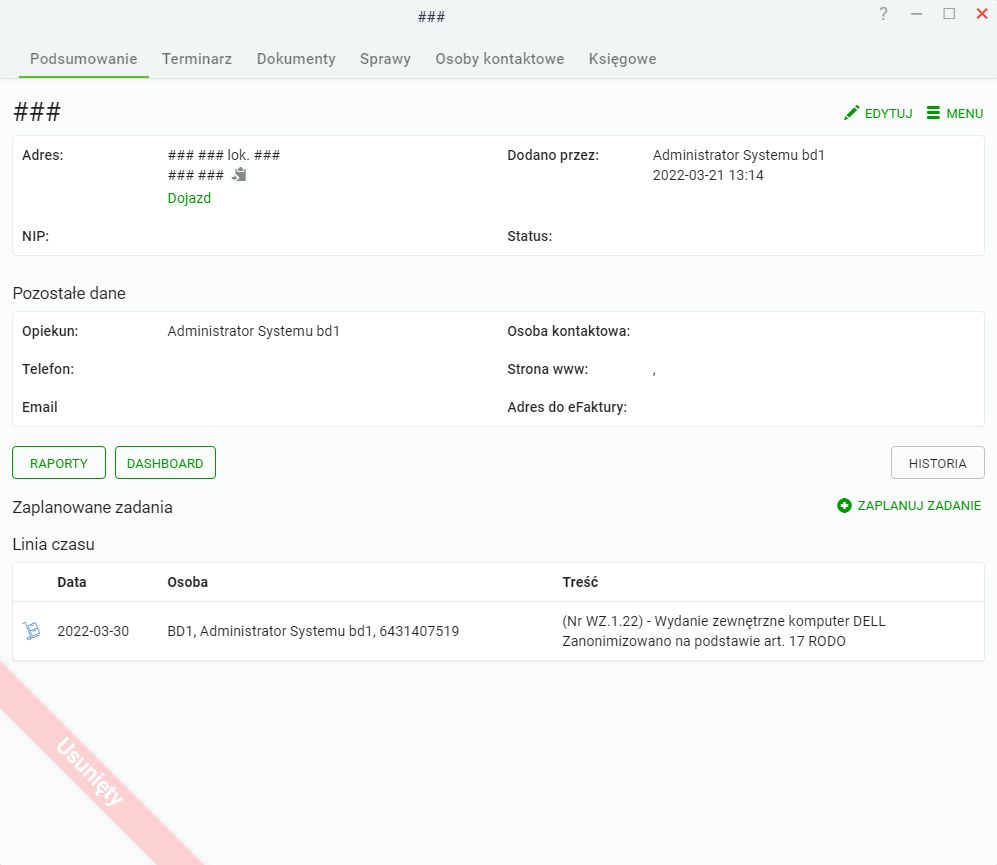
Task: Click the Data column header
Action: pyautogui.click(x=72, y=582)
